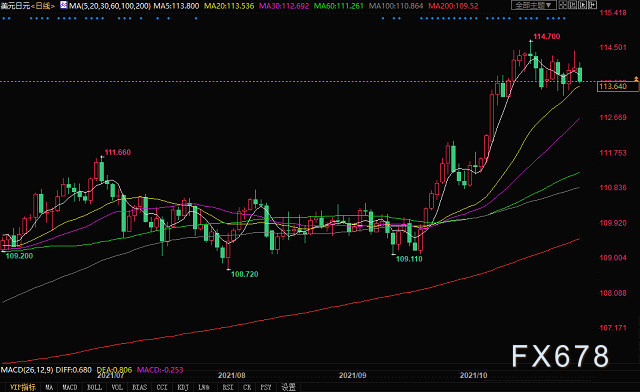Select the VIP指标 tab
The width and height of the screenshot is (640, 392).
click(23, 387)
